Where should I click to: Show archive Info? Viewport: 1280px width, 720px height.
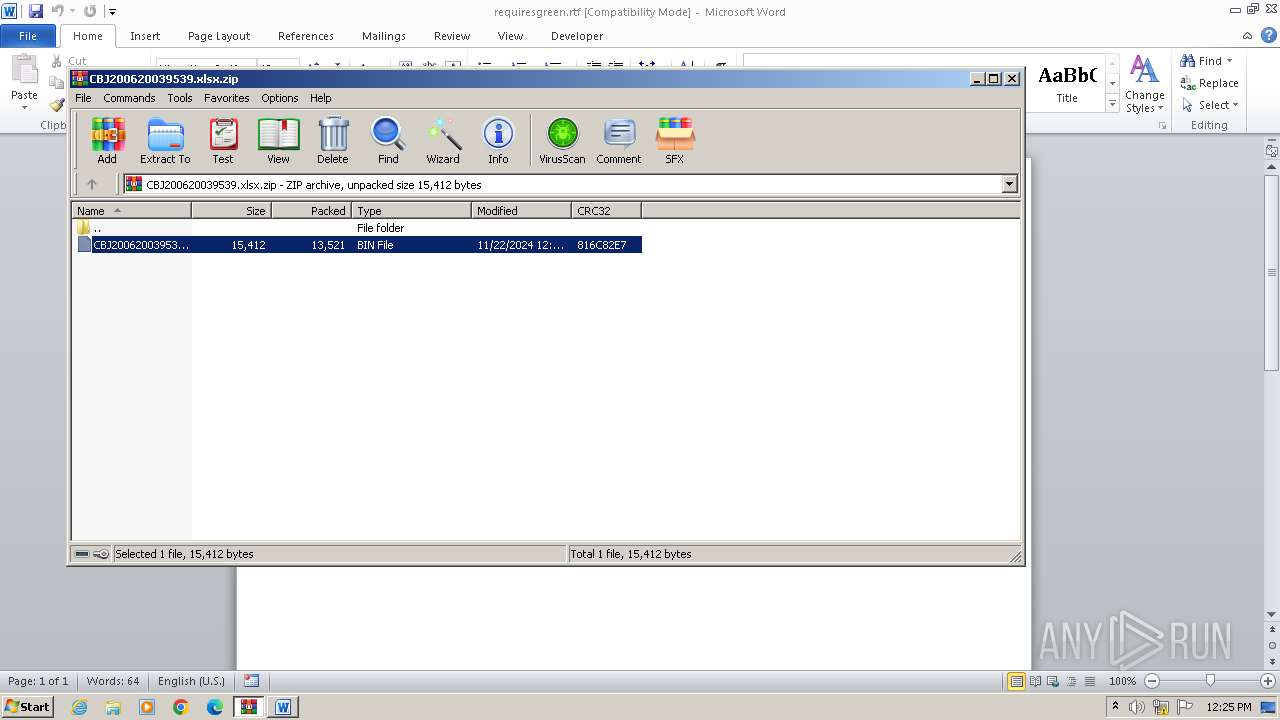point(498,141)
